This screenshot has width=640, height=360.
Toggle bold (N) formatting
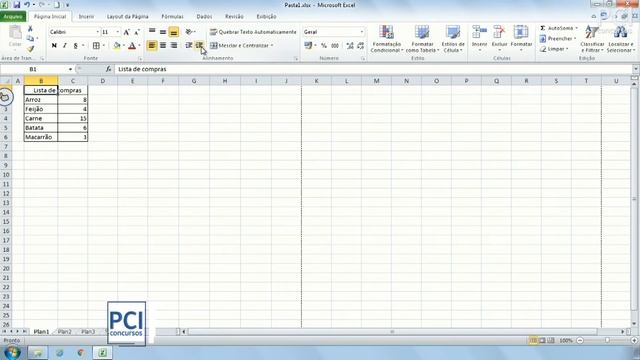(54, 46)
